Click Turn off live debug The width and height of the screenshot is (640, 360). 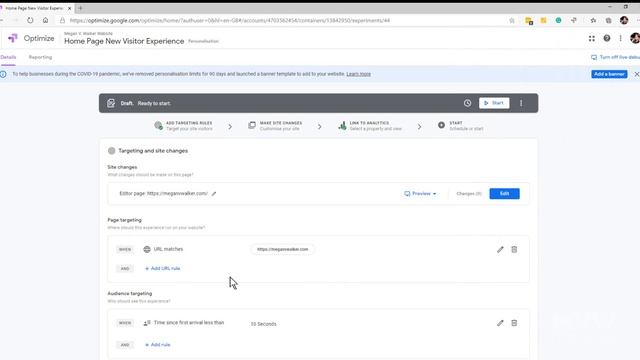(x=615, y=57)
